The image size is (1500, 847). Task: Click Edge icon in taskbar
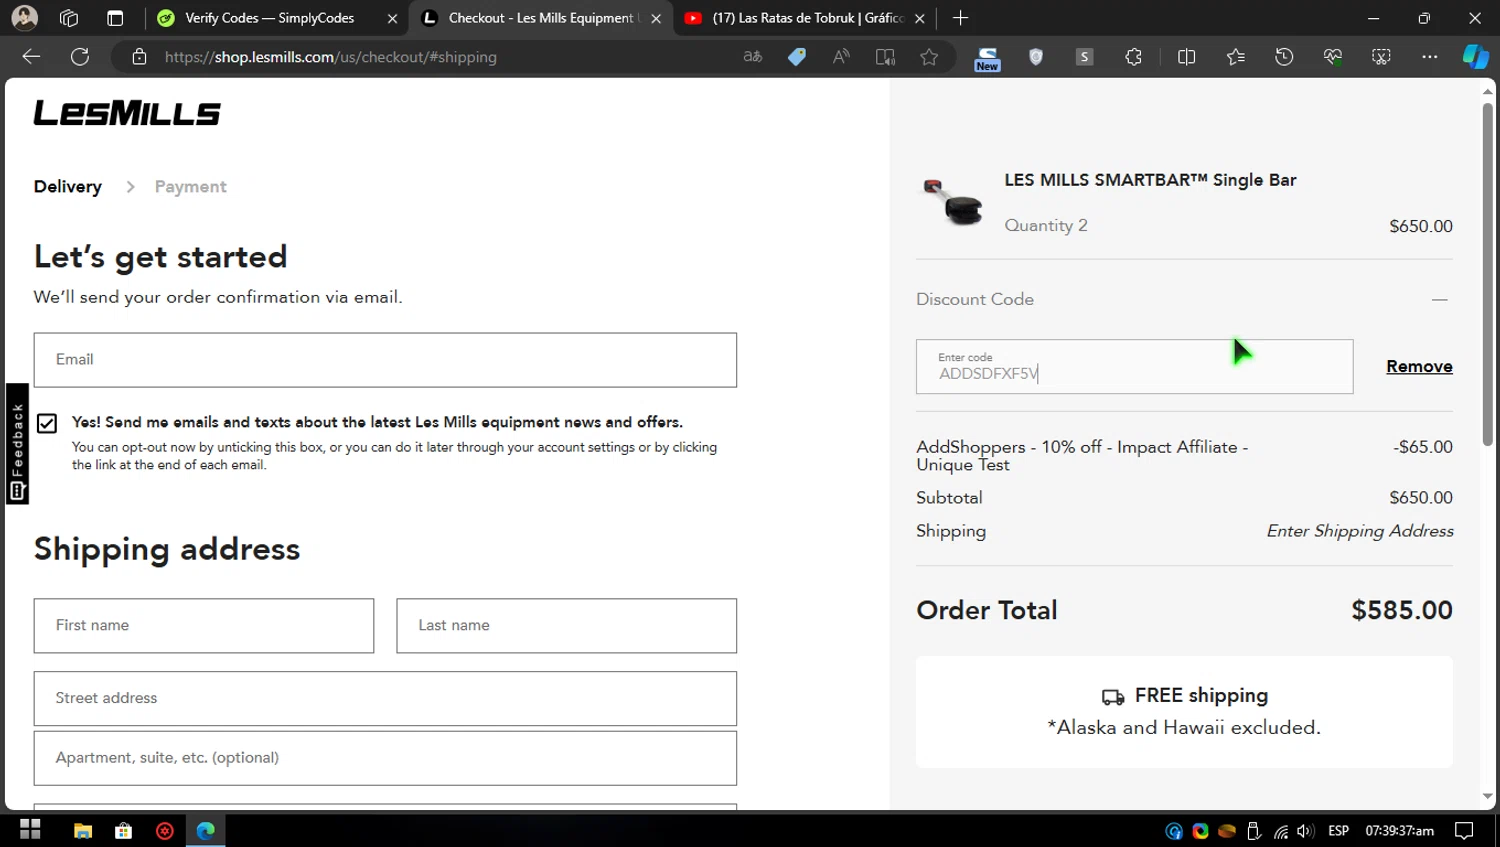[x=206, y=831]
